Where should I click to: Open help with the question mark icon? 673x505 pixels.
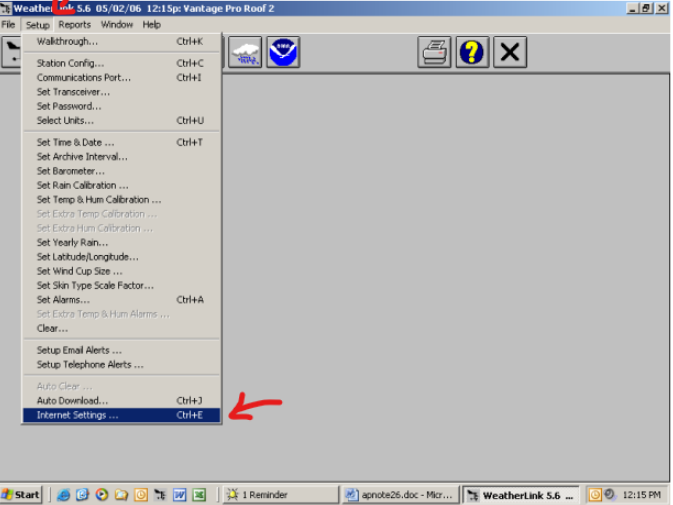472,52
